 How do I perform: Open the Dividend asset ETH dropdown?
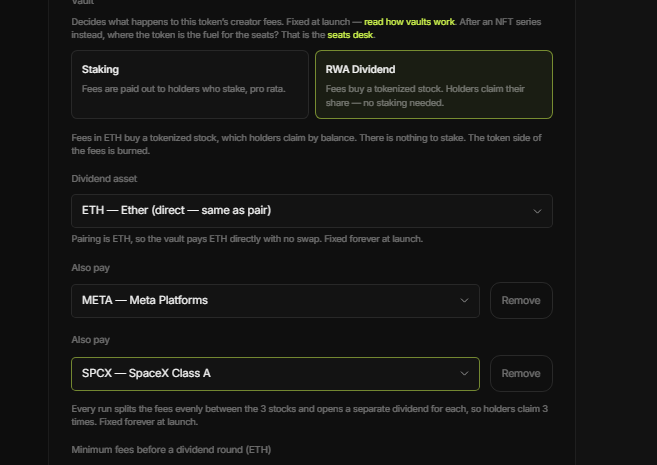tap(312, 211)
